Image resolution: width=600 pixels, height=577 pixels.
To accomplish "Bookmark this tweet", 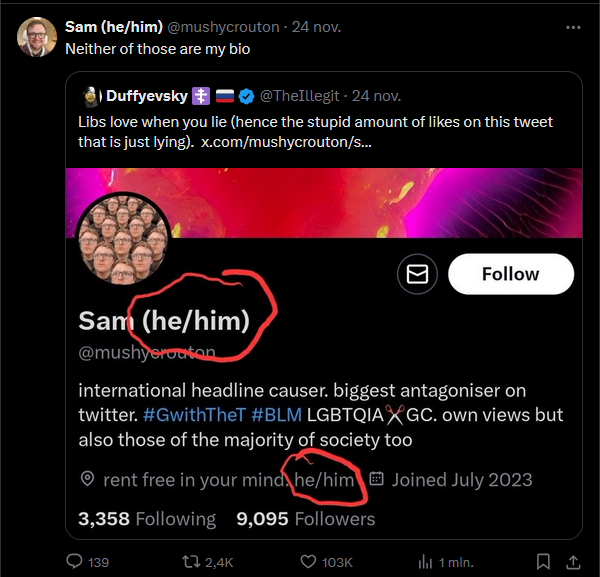I will coord(543,562).
